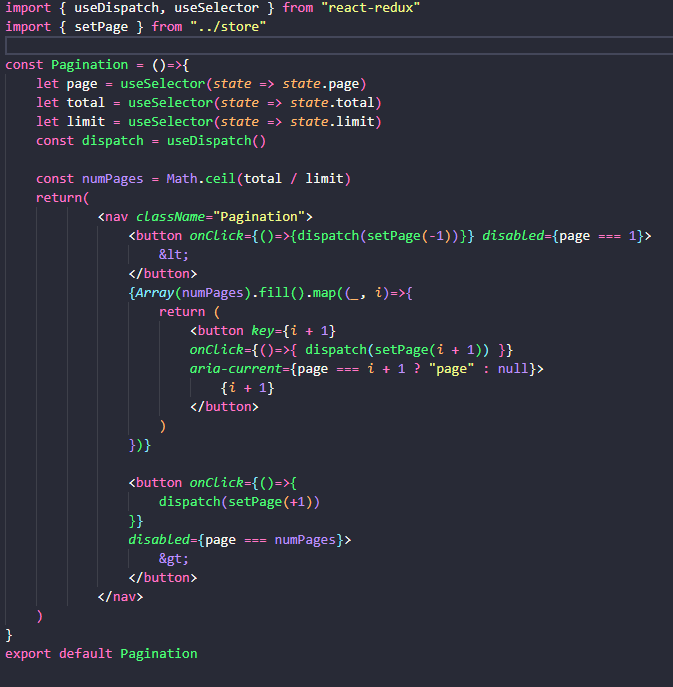This screenshot has width=673, height=687.
Task: Click 'setPage(+1)' dispatch call
Action: pos(270,502)
